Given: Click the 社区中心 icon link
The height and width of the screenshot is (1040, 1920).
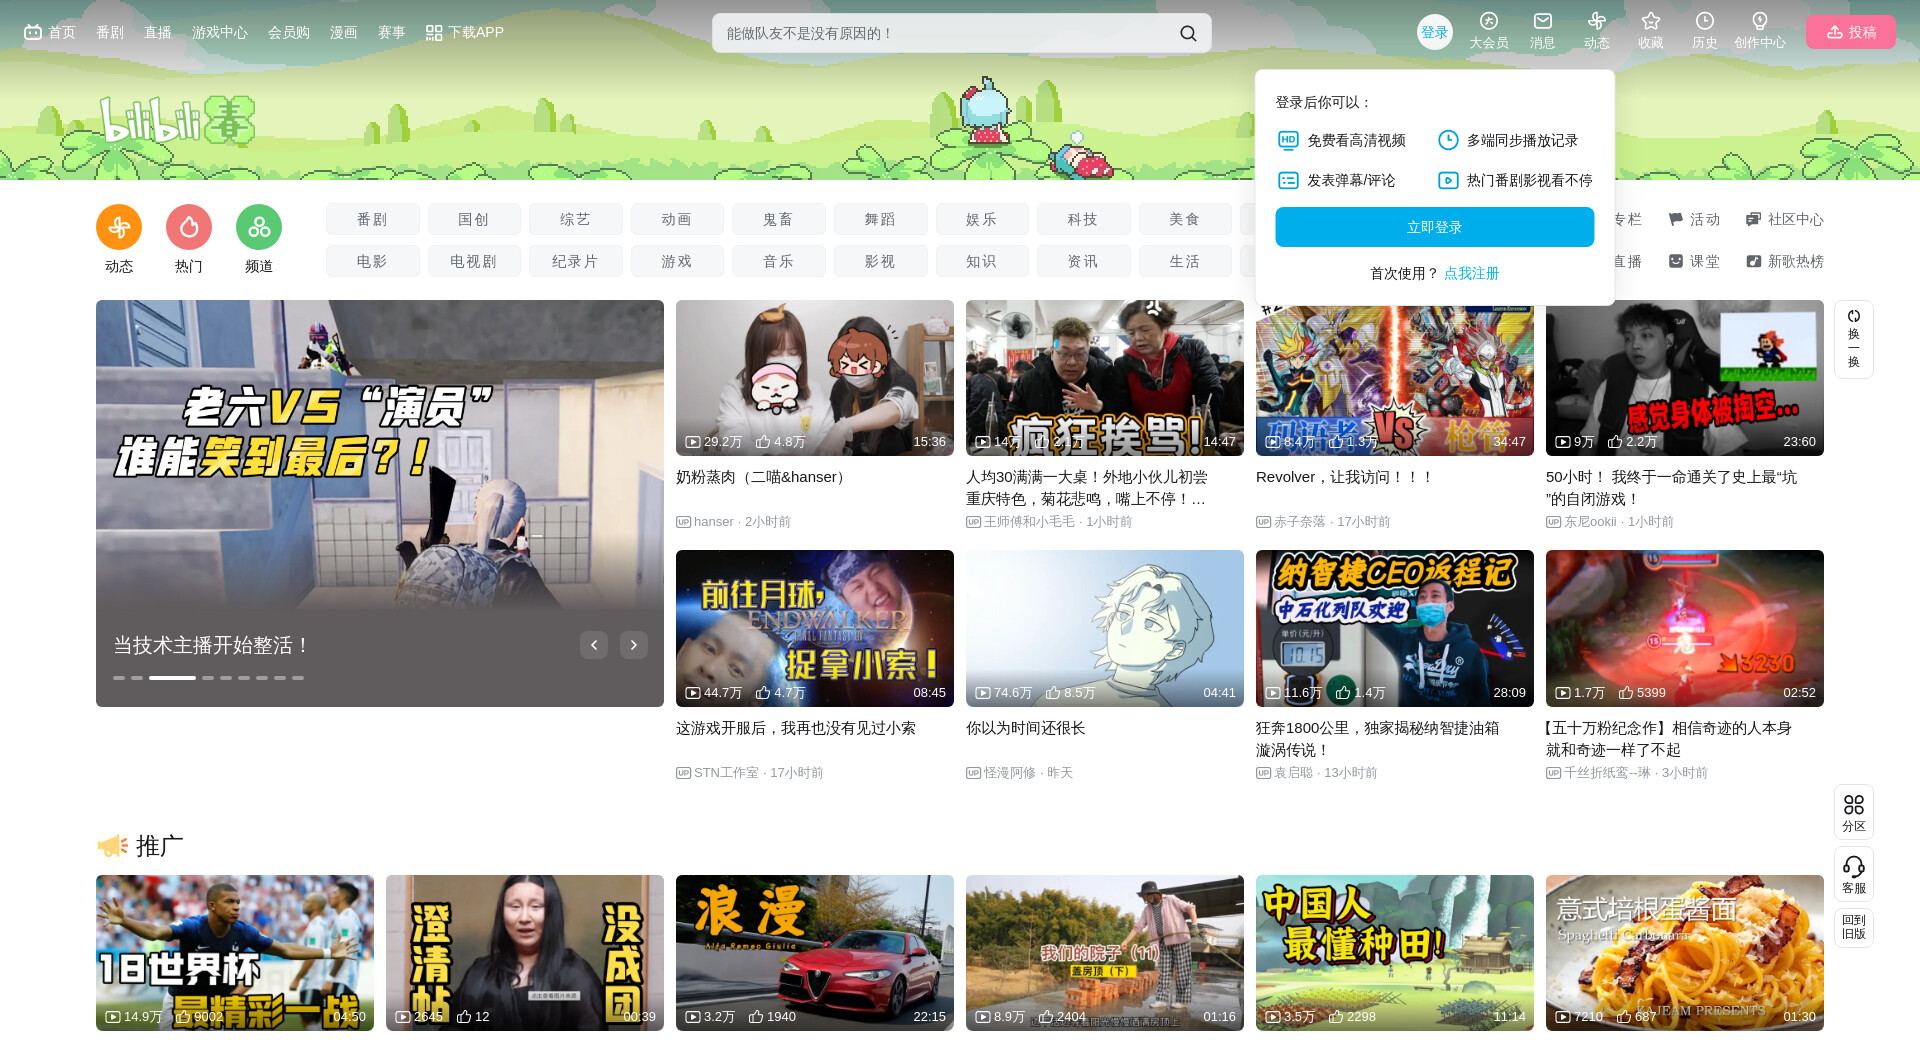Looking at the screenshot, I should 1785,219.
